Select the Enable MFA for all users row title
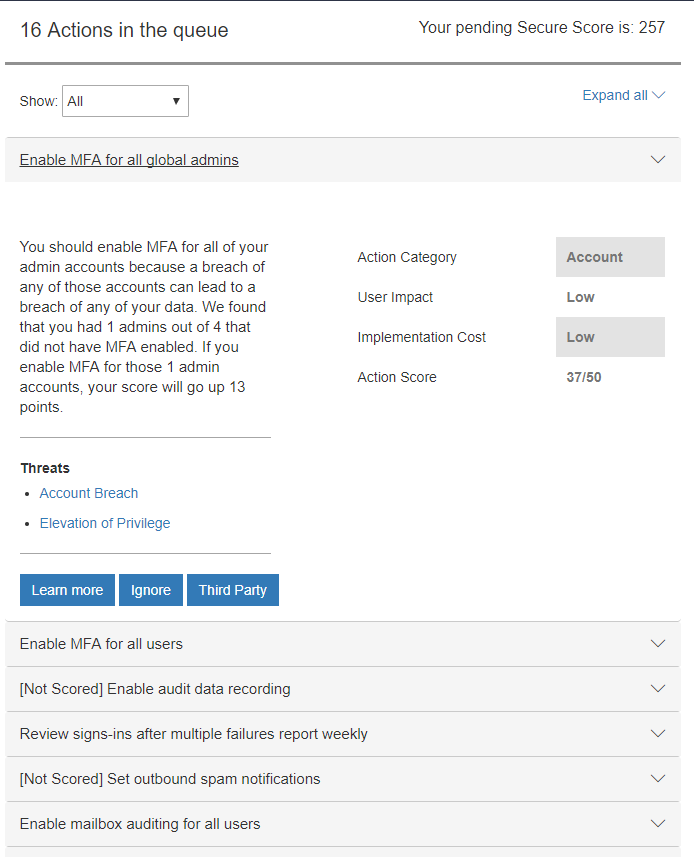This screenshot has width=694, height=857. [101, 644]
